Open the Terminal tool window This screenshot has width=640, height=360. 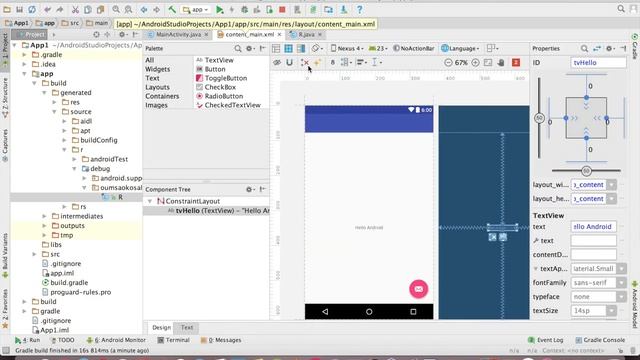coord(173,340)
